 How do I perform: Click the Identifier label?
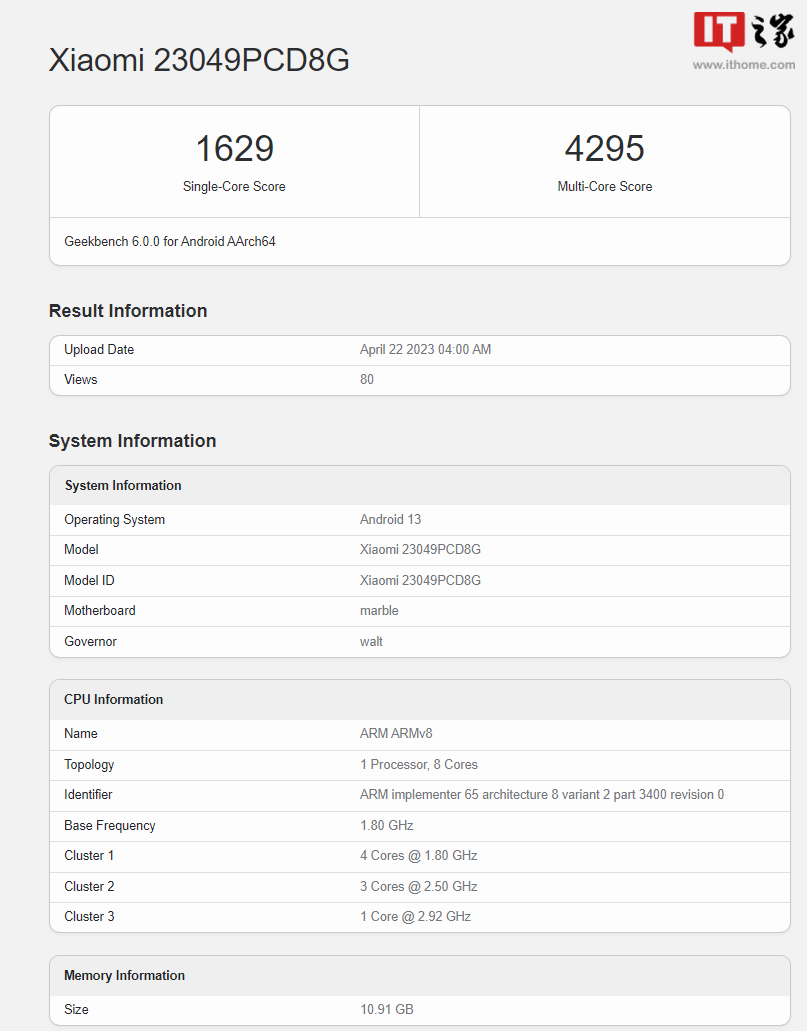88,795
